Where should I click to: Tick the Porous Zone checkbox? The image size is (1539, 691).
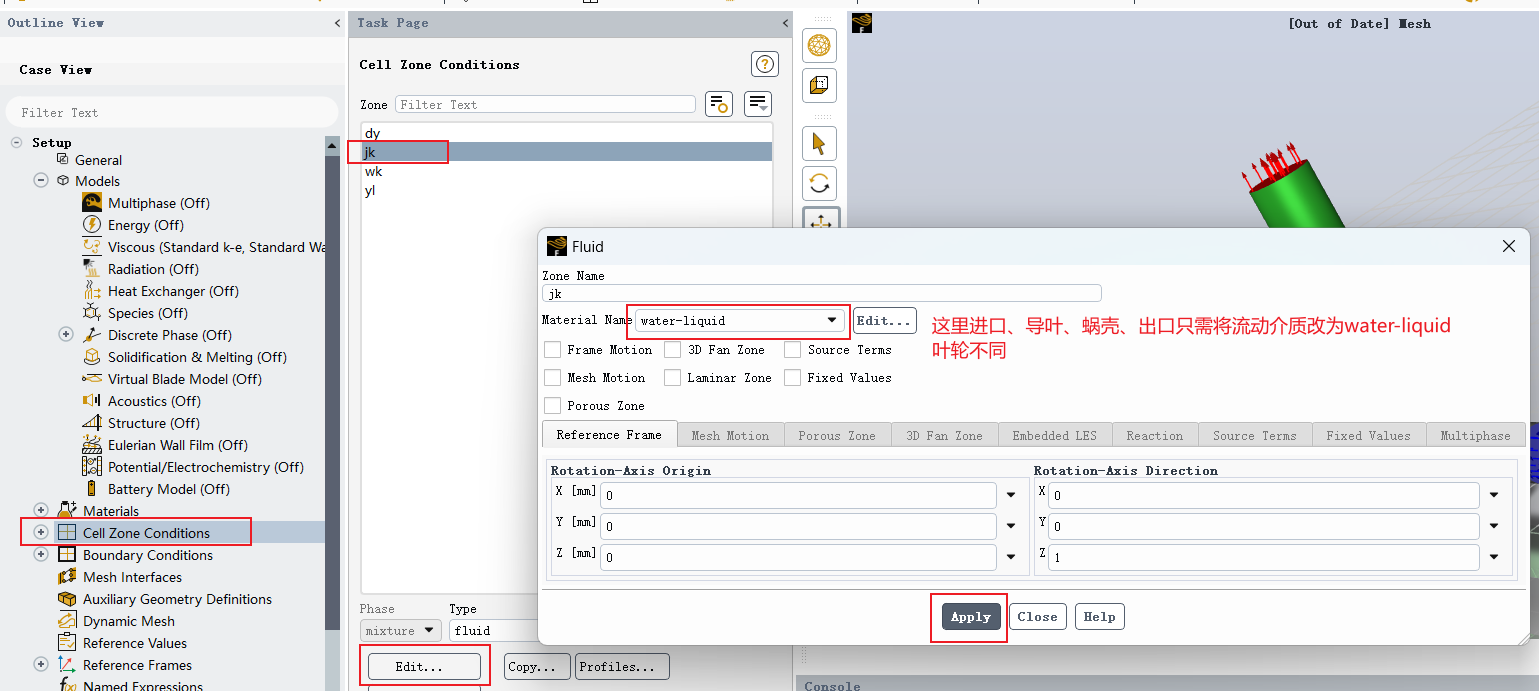tap(552, 406)
